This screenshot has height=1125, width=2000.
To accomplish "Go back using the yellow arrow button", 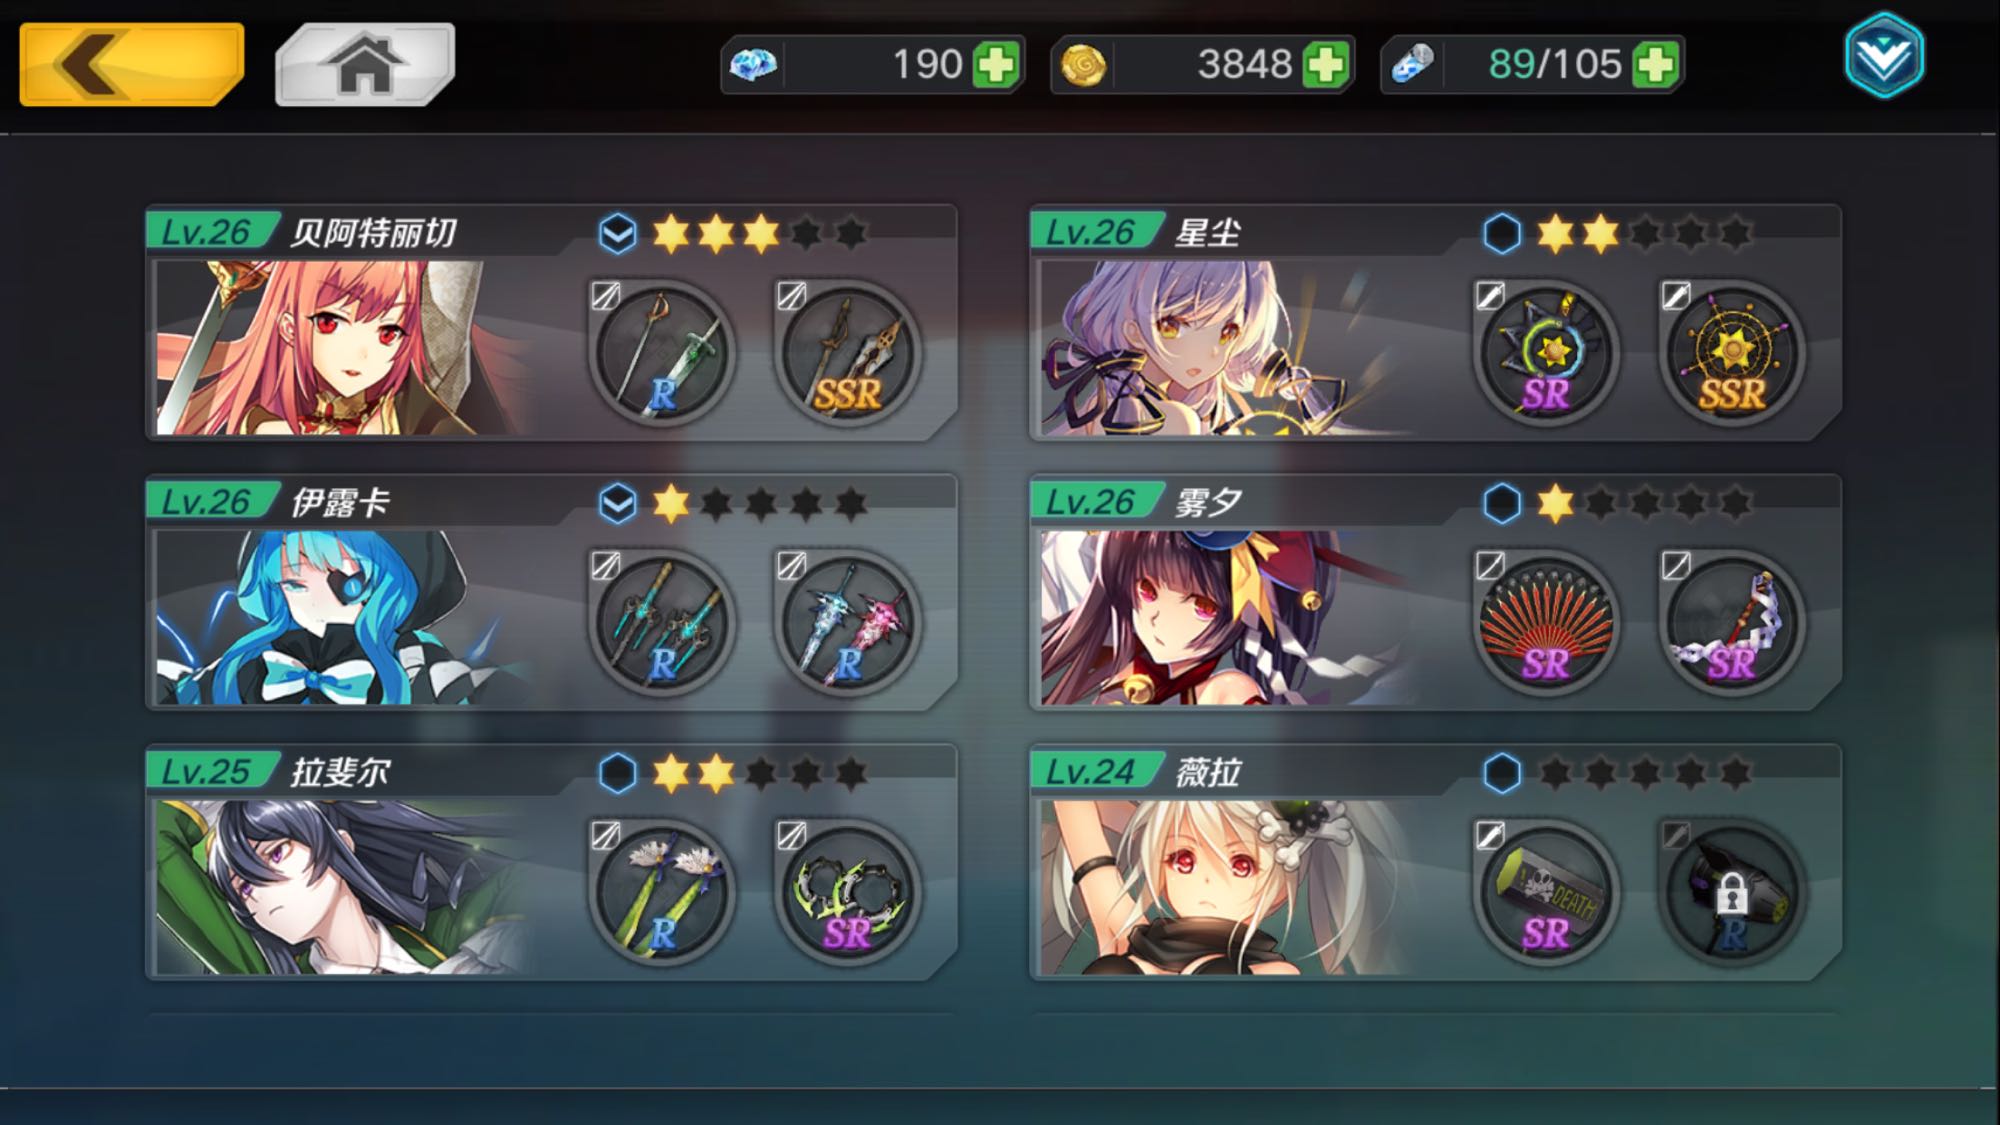I will (131, 63).
